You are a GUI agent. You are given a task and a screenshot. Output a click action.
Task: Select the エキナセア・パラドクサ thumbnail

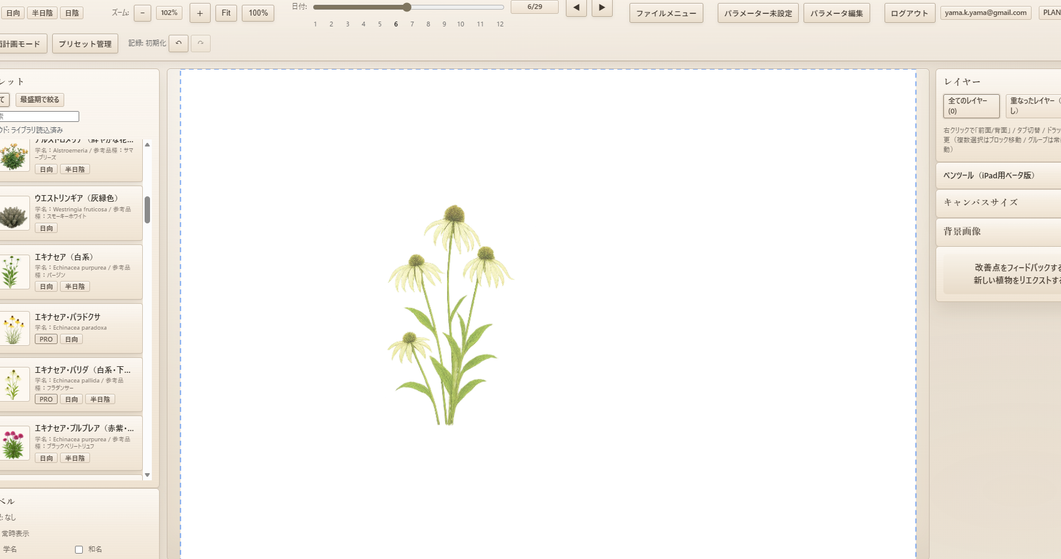pyautogui.click(x=14, y=329)
